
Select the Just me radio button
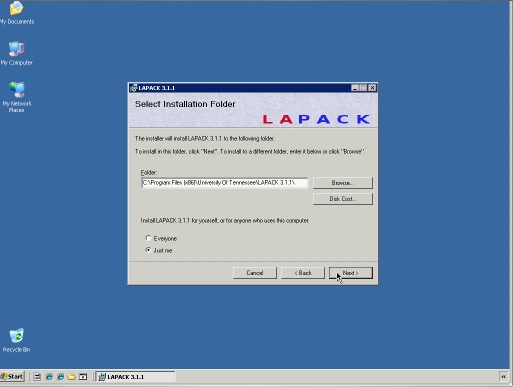148,250
